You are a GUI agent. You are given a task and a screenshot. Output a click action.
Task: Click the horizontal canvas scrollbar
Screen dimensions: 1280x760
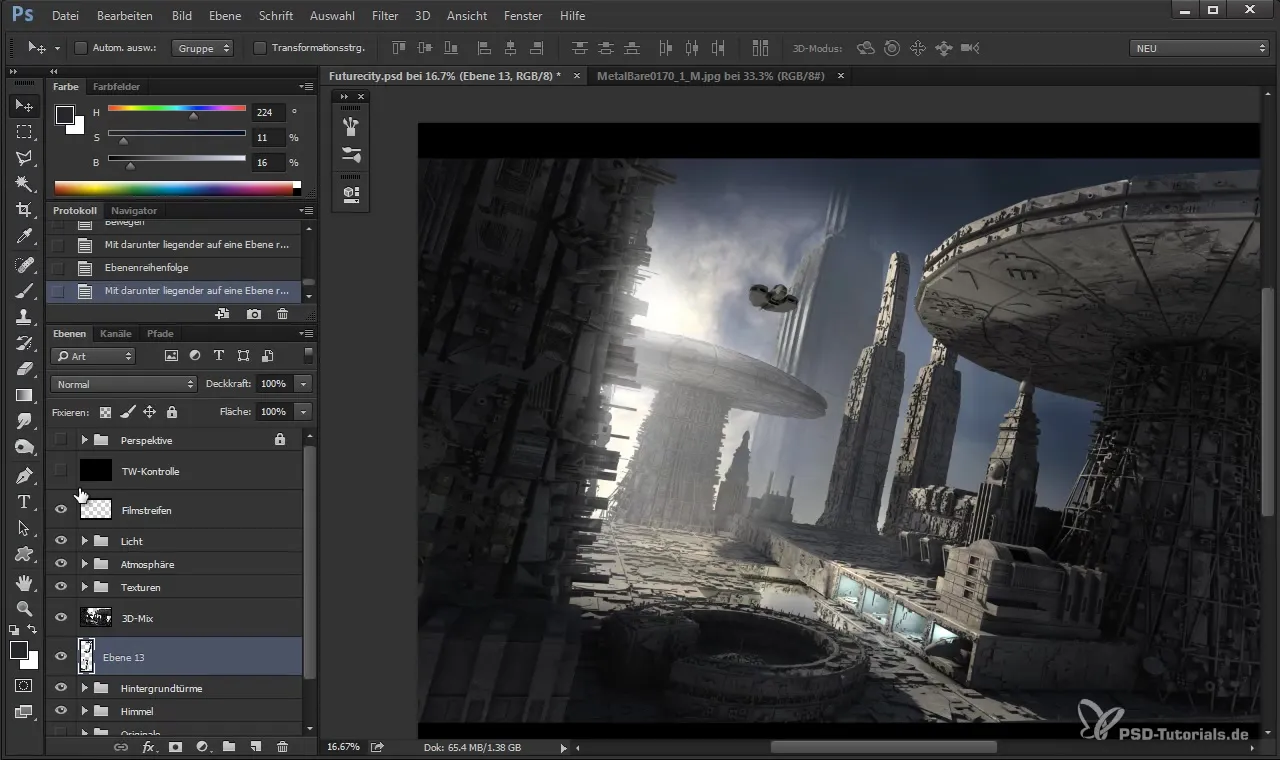(883, 746)
